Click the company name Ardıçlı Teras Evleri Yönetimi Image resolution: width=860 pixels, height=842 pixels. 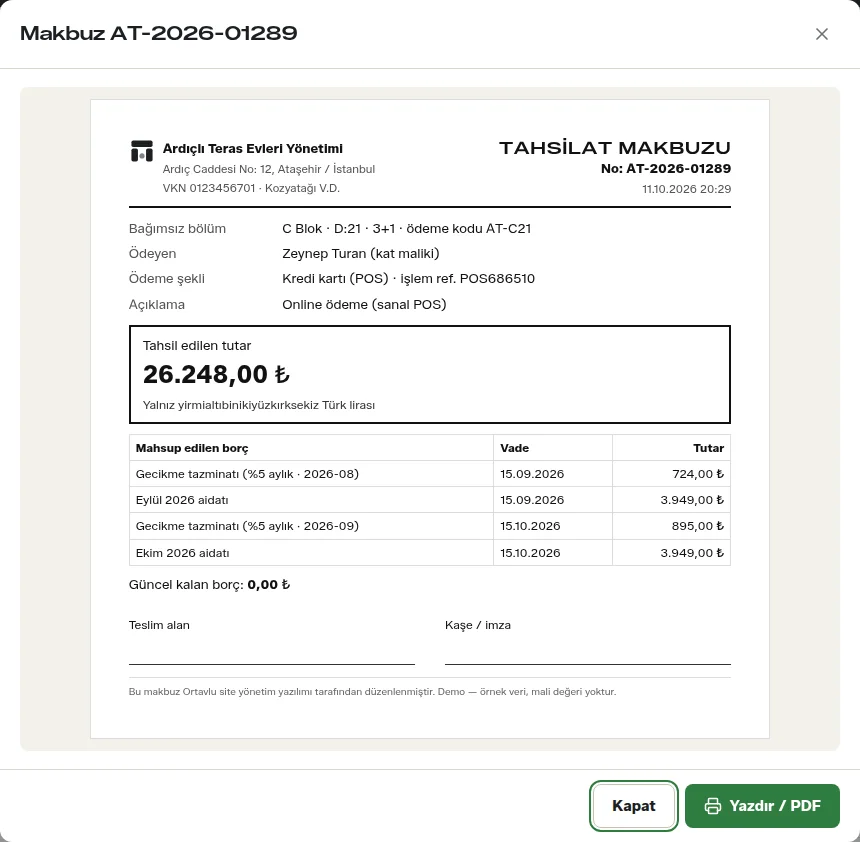[252, 149]
